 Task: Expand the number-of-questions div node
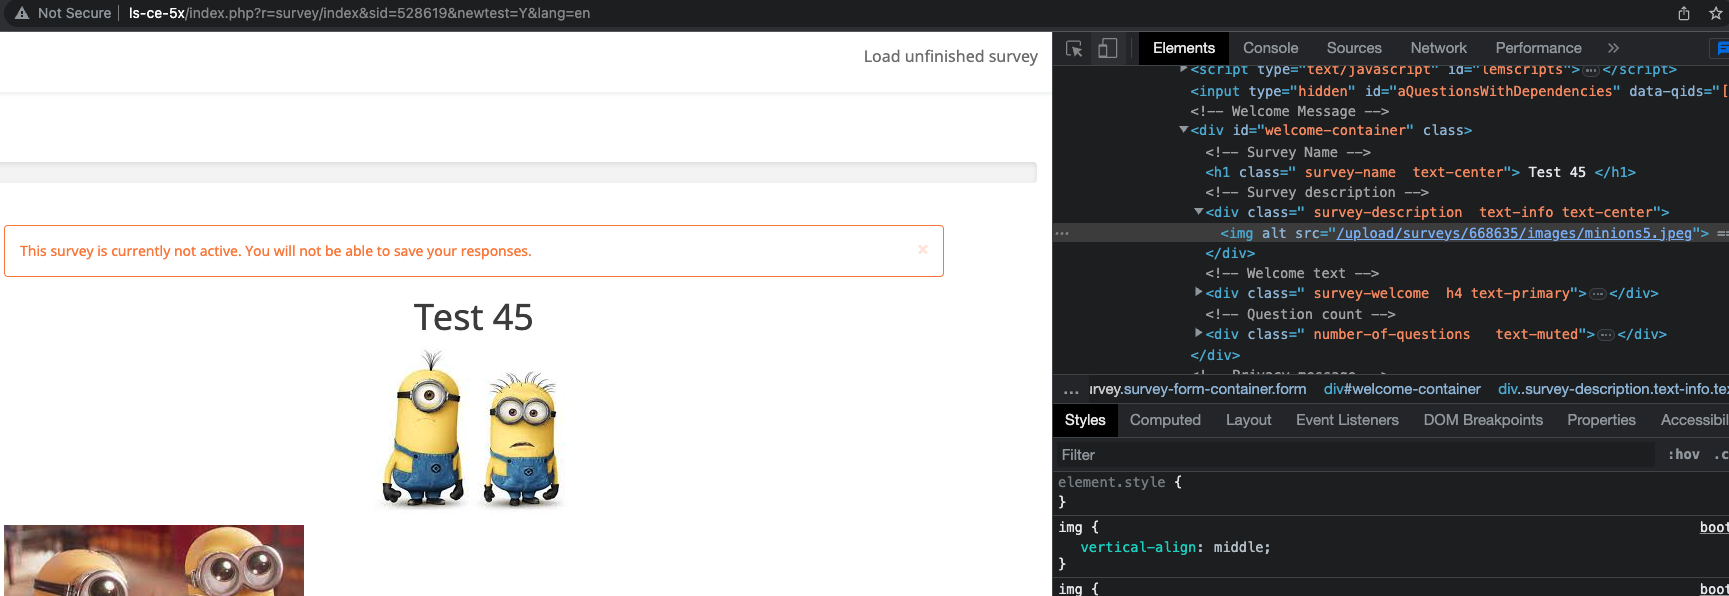pos(1199,334)
